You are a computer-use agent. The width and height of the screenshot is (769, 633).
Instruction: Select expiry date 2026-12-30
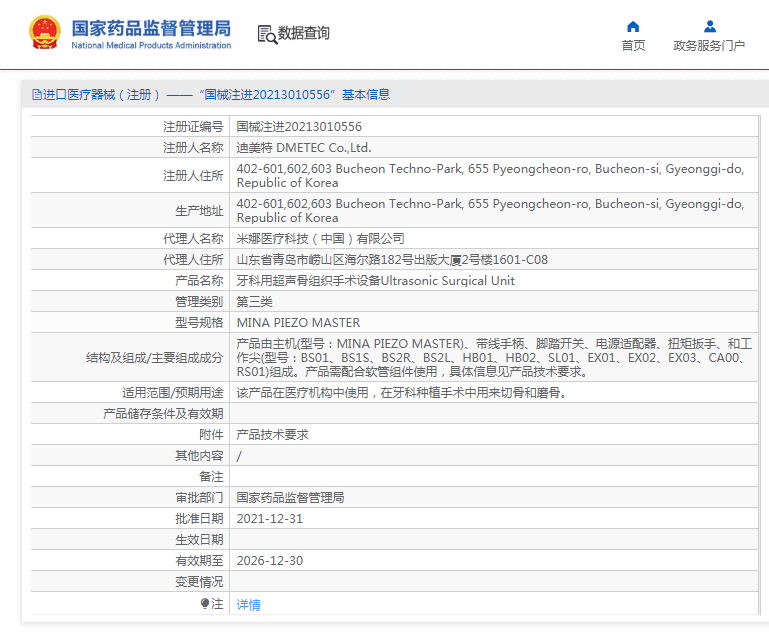270,560
